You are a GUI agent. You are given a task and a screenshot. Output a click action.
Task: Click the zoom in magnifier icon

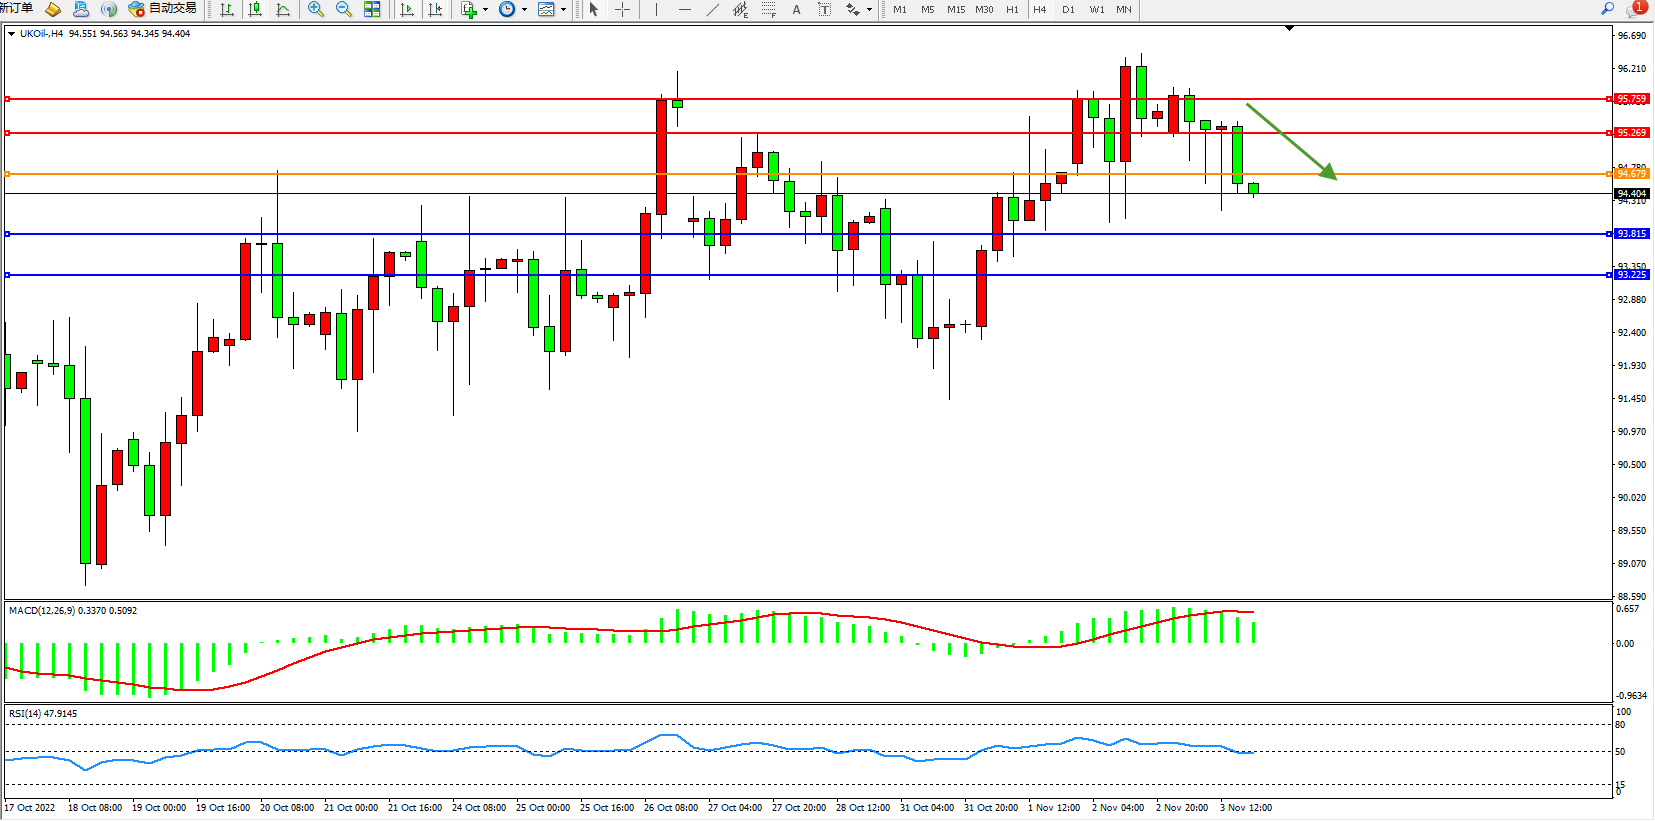click(x=316, y=9)
